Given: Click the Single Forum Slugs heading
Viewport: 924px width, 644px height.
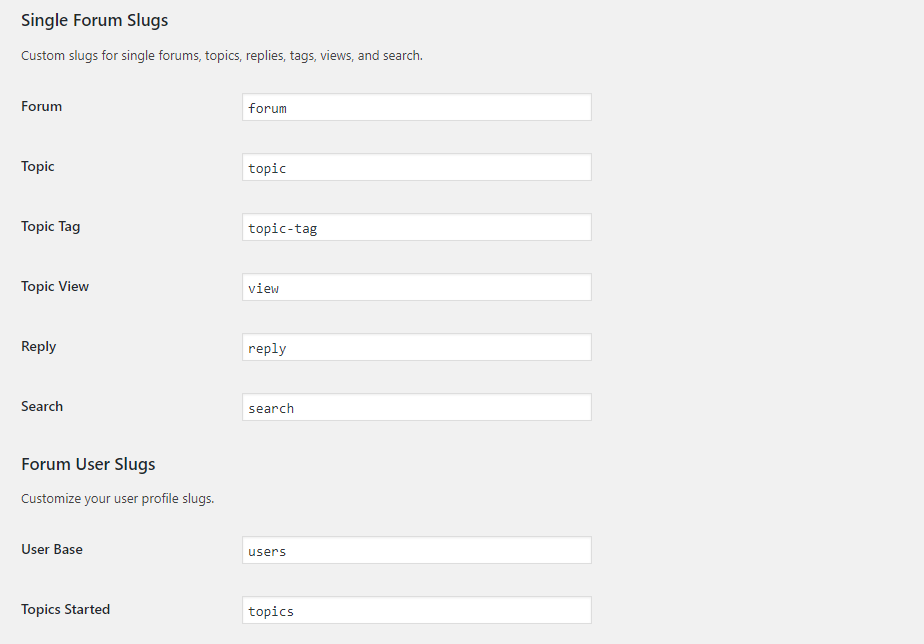Looking at the screenshot, I should pos(94,20).
